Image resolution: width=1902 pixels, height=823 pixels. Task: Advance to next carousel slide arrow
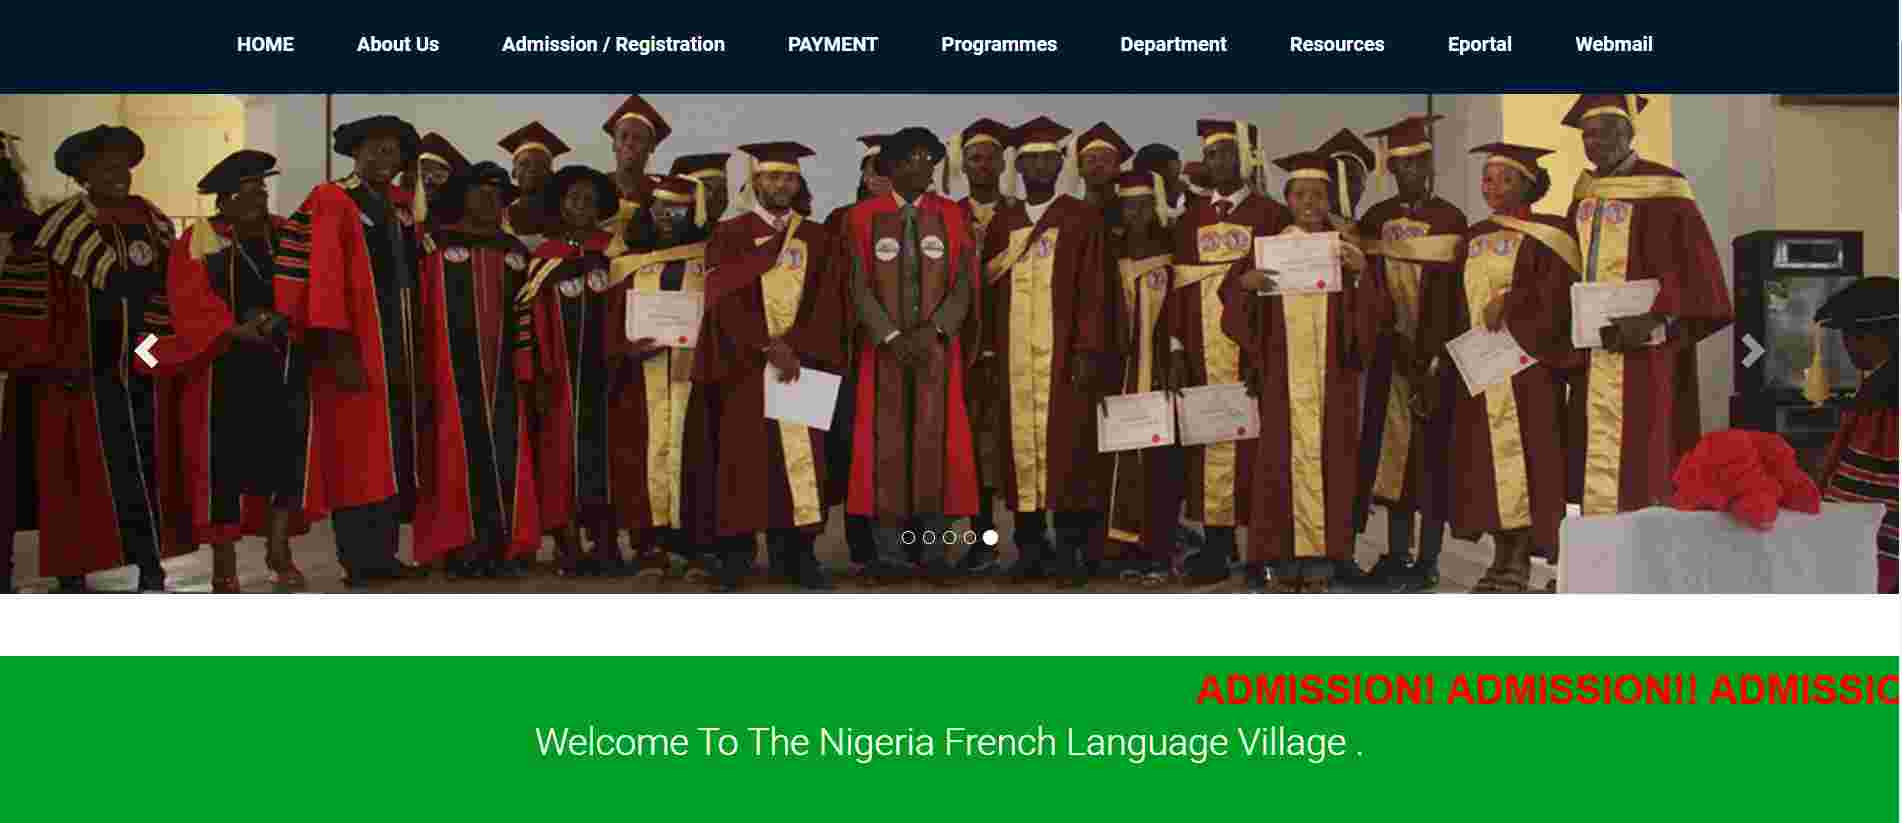(x=1752, y=351)
